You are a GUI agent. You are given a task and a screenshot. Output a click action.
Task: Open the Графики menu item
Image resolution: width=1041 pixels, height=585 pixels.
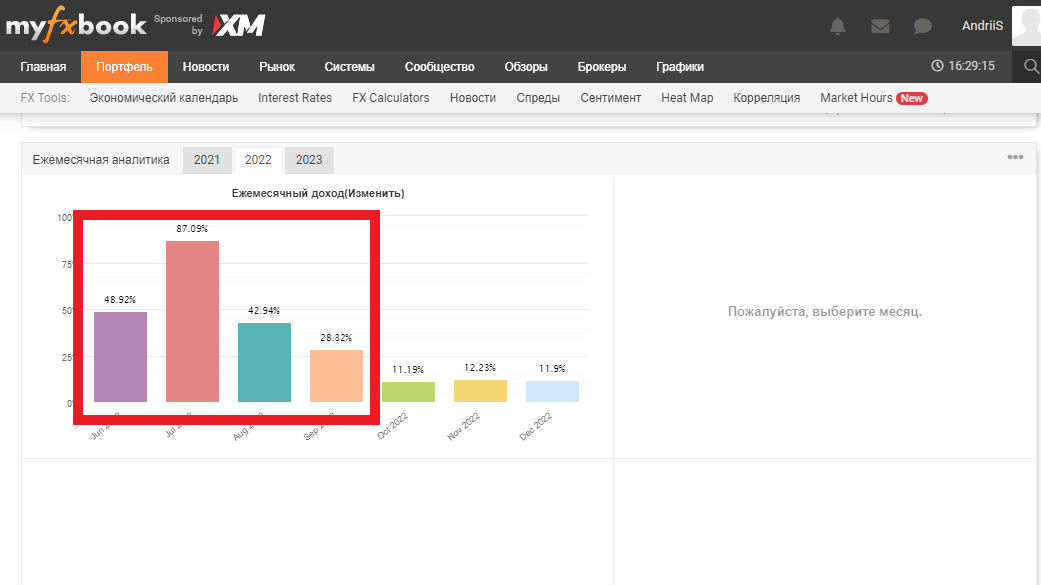coord(680,67)
